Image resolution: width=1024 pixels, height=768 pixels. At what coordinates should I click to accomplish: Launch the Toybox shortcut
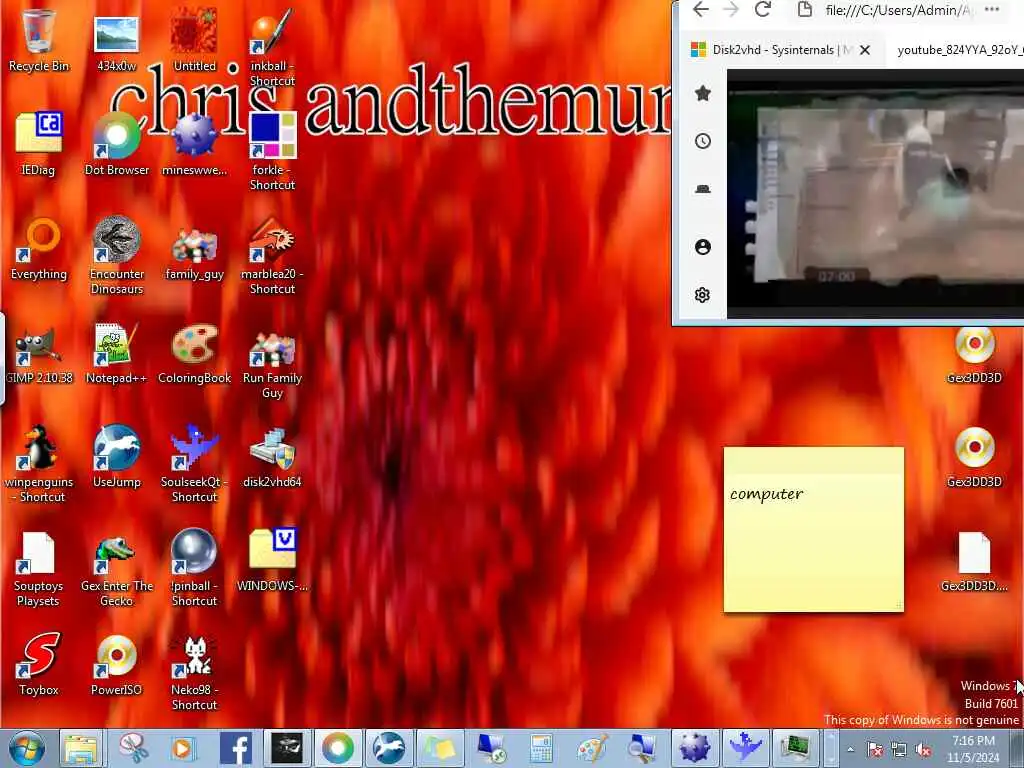click(x=39, y=663)
